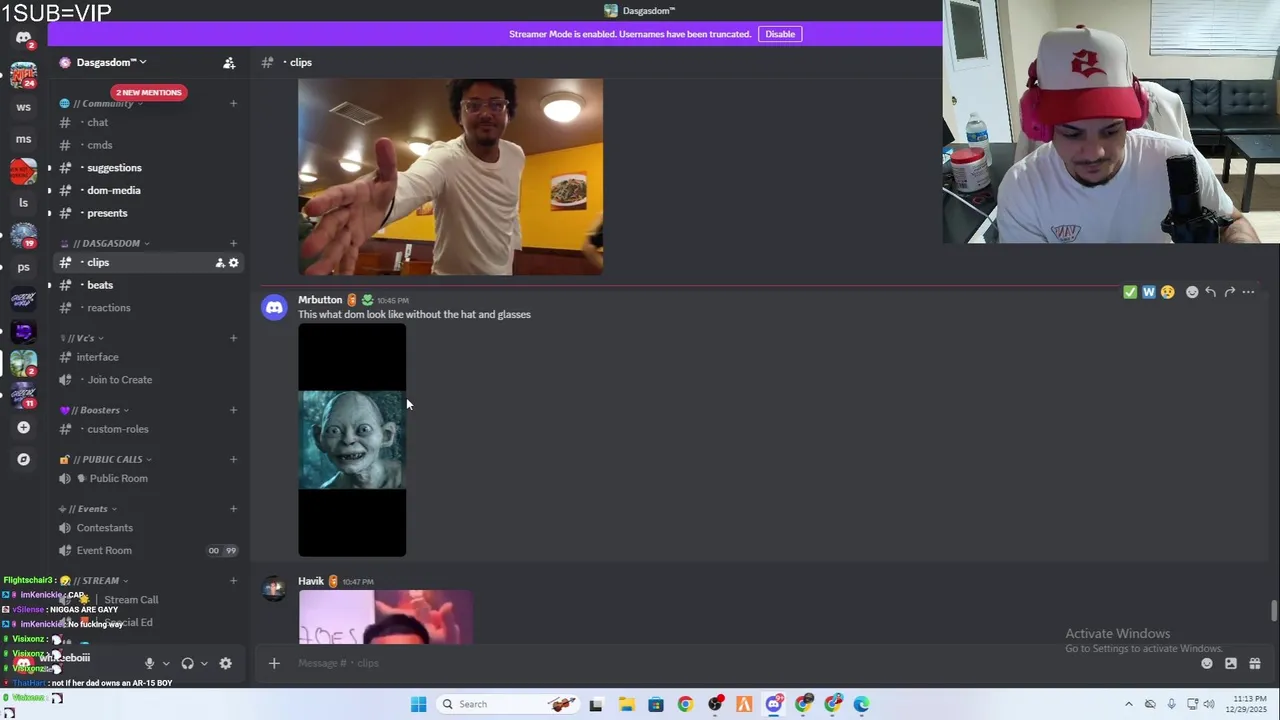Screen dimensions: 1280x720
Task: Open File Explorer from taskbar
Action: tap(626, 704)
